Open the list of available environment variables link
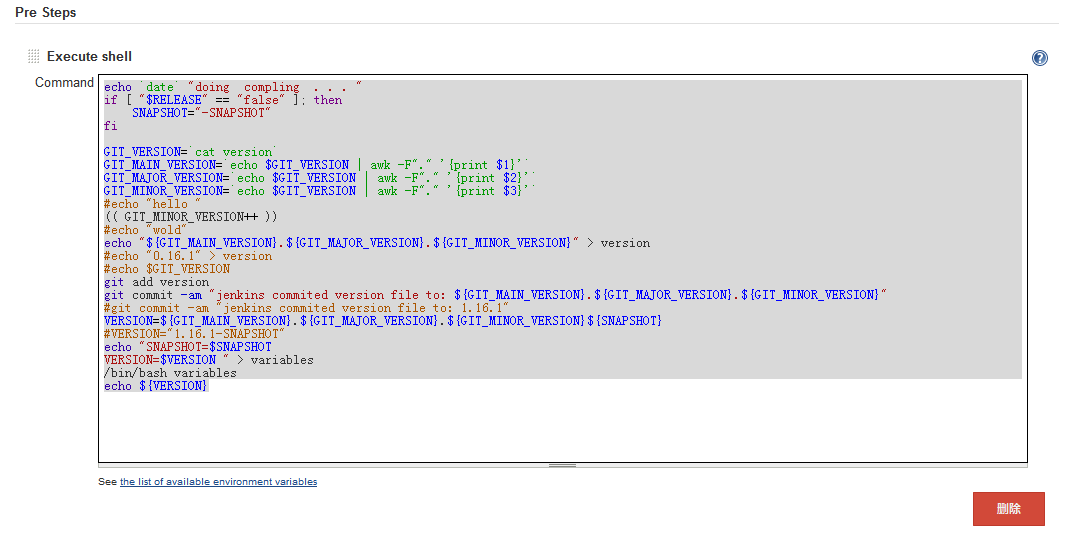Screen dimensions: 1068x546 218,481
